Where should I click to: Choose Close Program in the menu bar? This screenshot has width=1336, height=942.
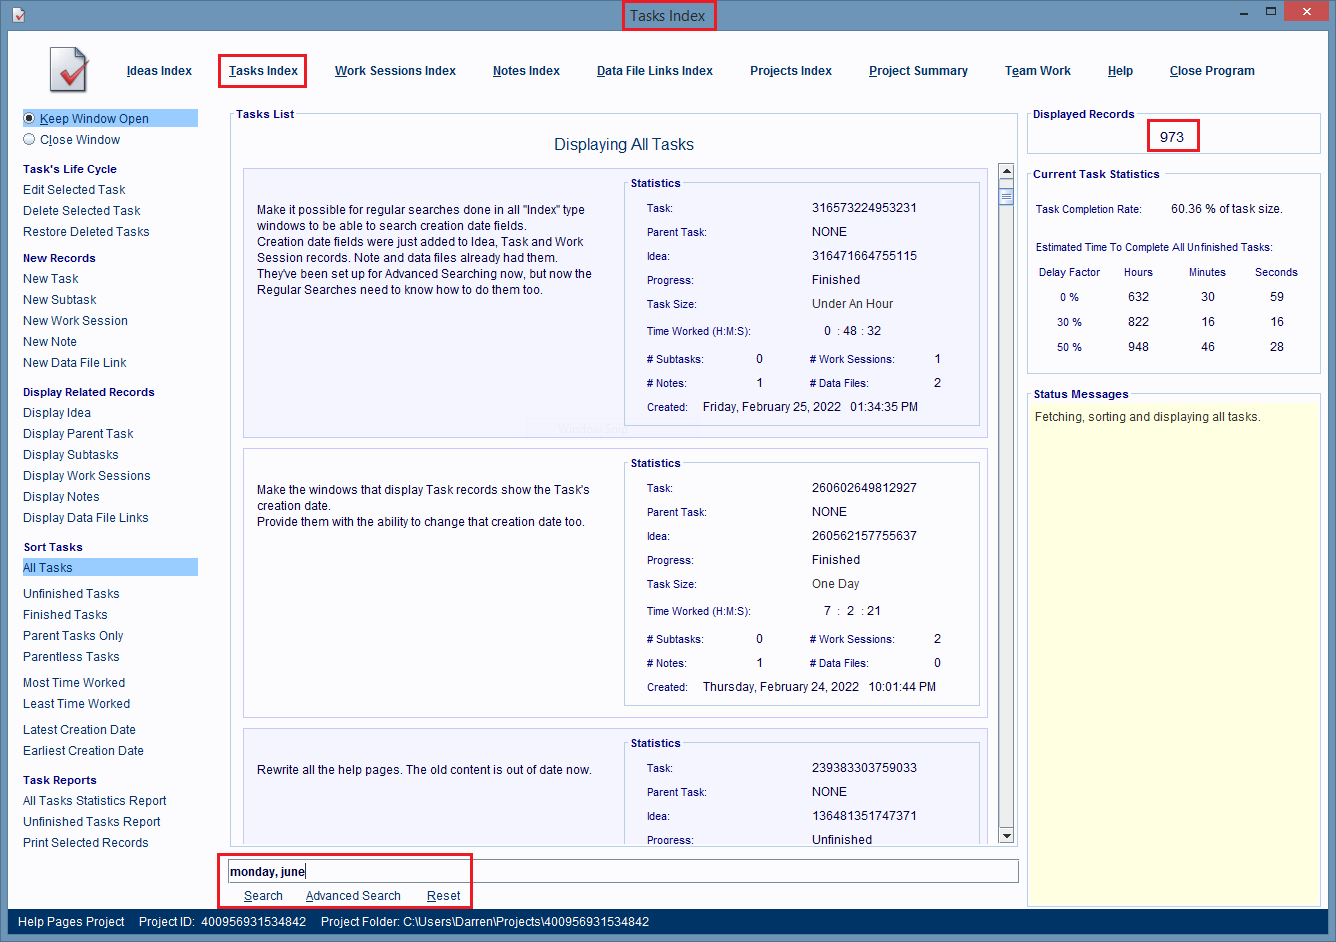pyautogui.click(x=1212, y=71)
